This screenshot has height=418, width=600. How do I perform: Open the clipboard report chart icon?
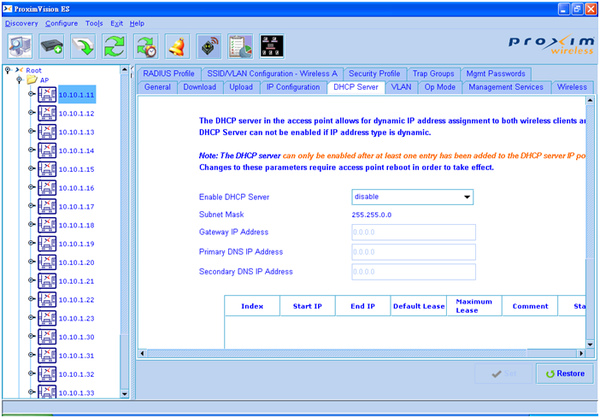(x=240, y=46)
